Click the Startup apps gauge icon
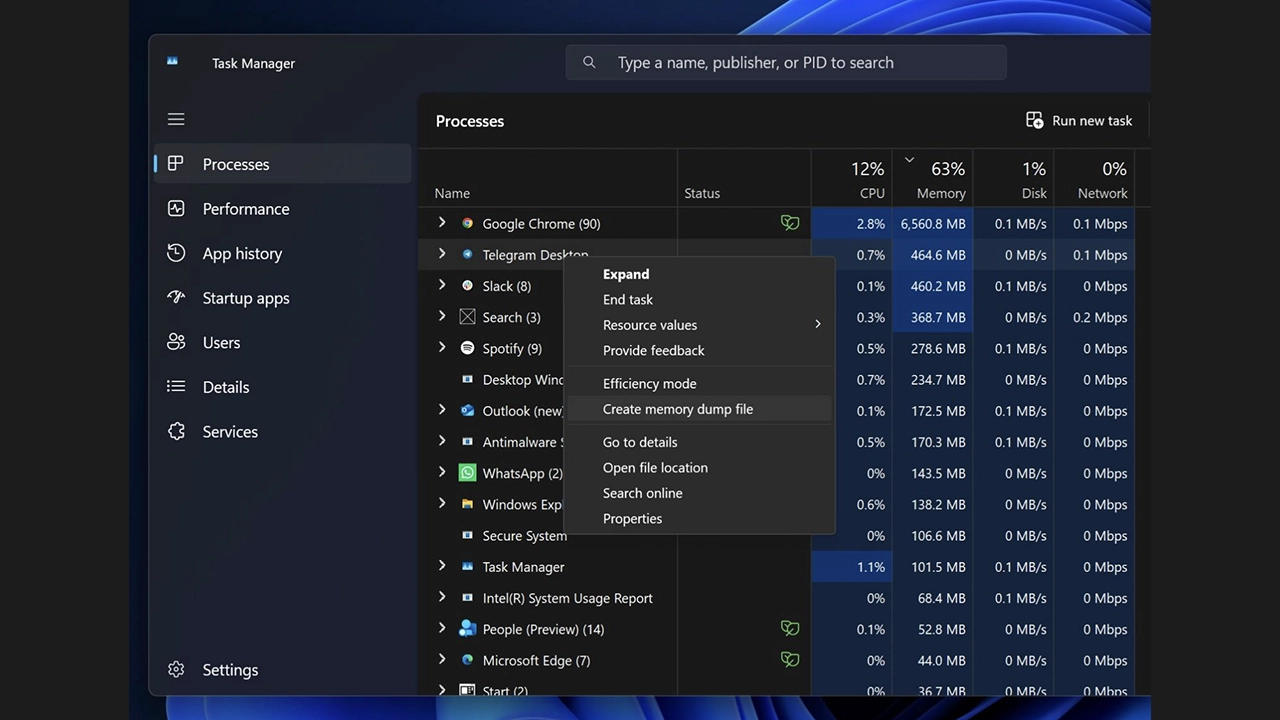The image size is (1280, 720). [176, 297]
